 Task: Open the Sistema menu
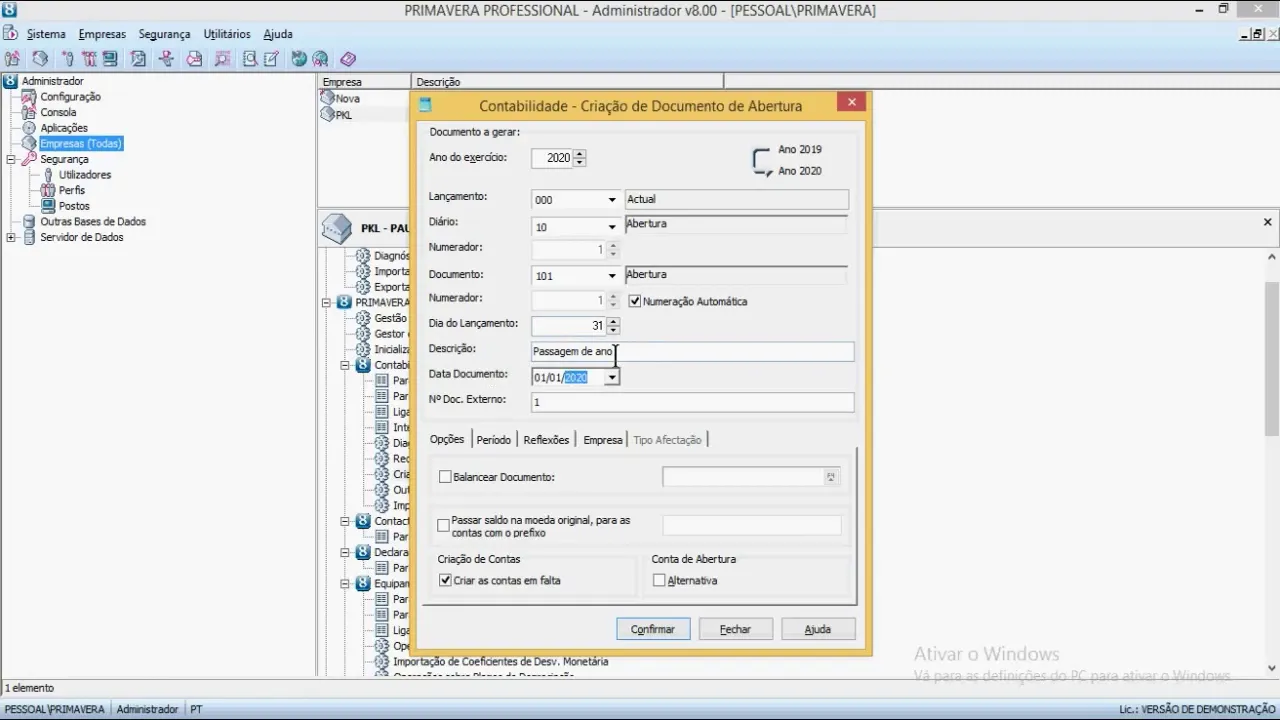pyautogui.click(x=46, y=34)
